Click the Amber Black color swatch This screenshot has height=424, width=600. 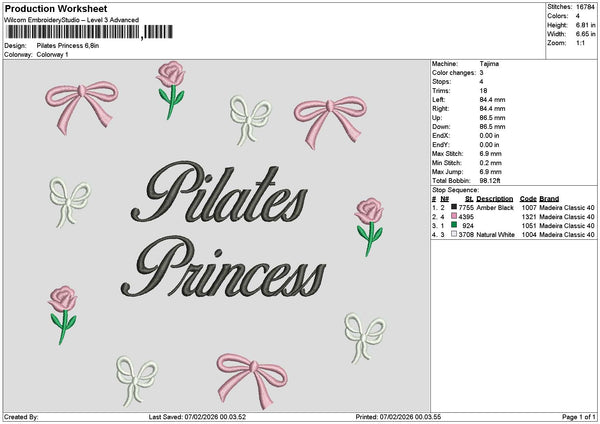[455, 207]
